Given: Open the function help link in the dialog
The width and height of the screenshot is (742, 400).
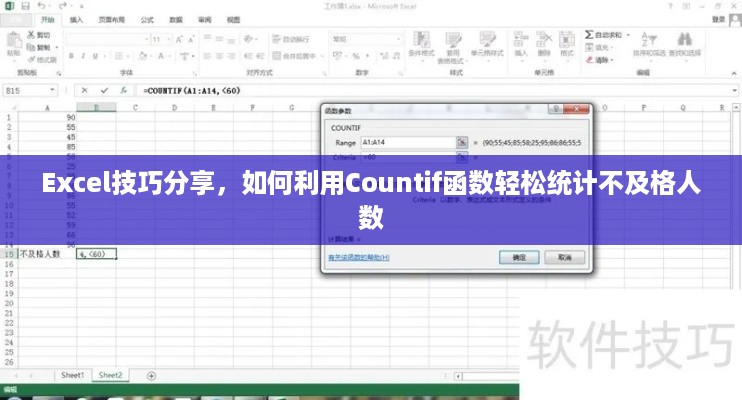Looking at the screenshot, I should point(358,257).
